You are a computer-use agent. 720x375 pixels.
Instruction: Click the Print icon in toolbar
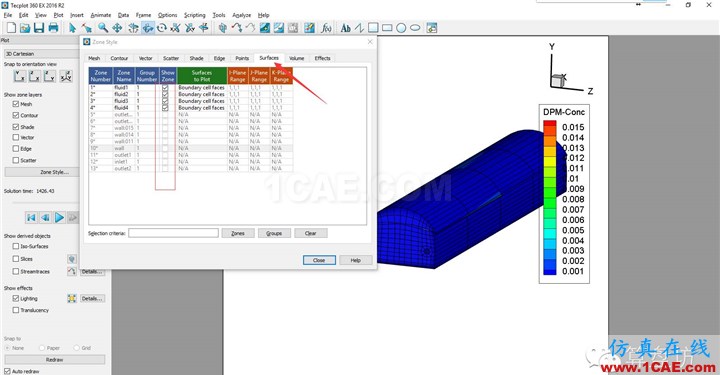pos(53,28)
